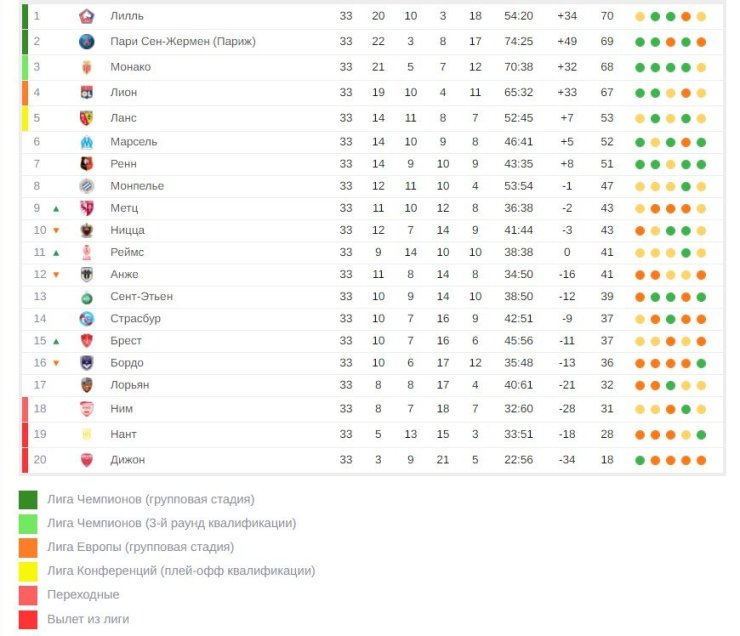Screen dimensions: 740x636
Task: Click the Lyon club badge
Action: (x=86, y=92)
